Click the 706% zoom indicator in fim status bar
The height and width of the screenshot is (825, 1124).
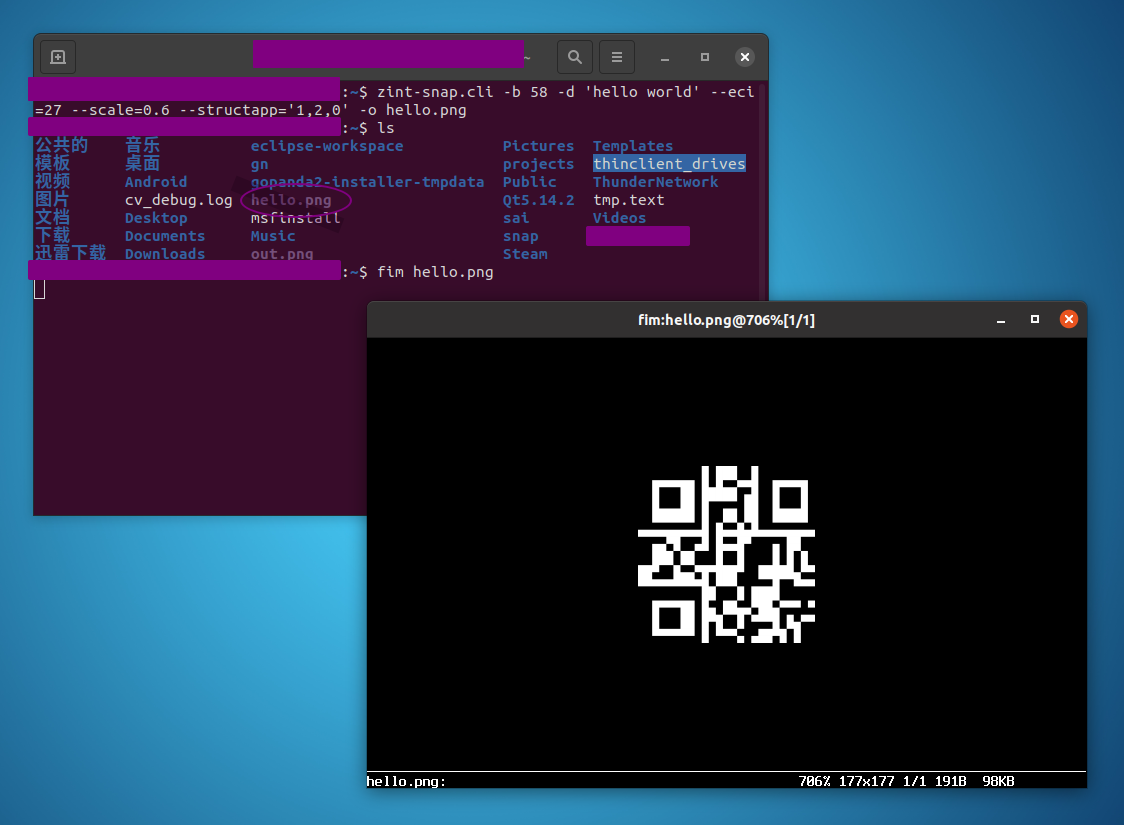pyautogui.click(x=816, y=781)
